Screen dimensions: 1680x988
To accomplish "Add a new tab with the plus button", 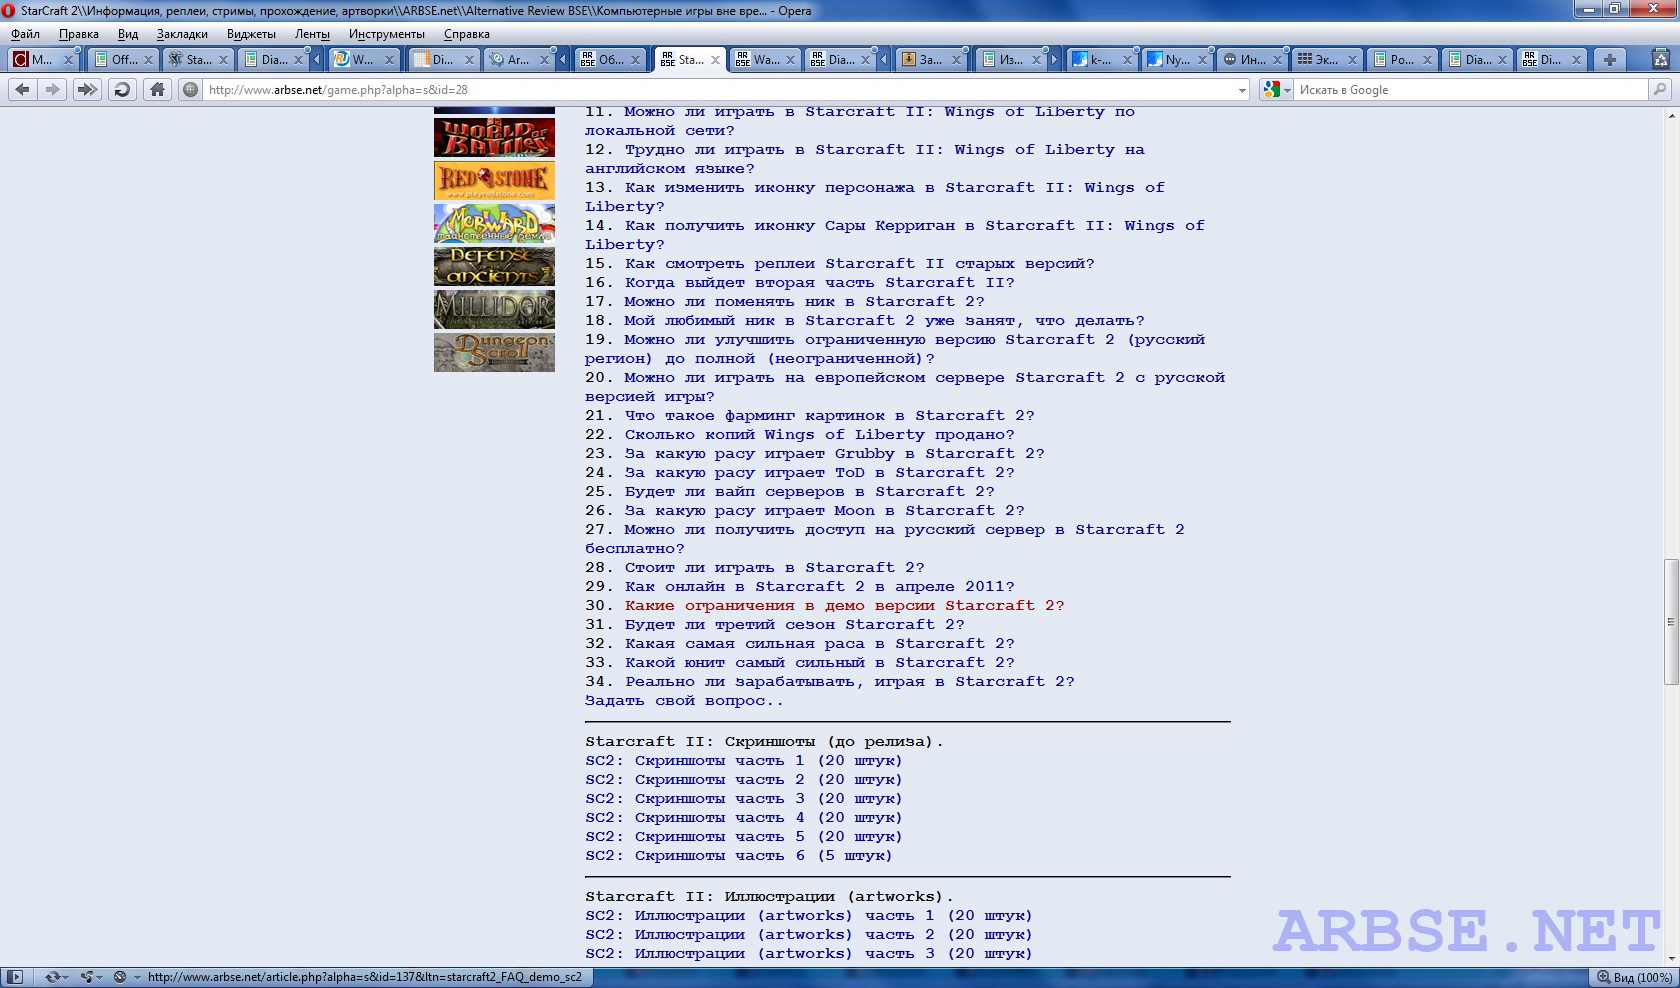I will (1610, 59).
